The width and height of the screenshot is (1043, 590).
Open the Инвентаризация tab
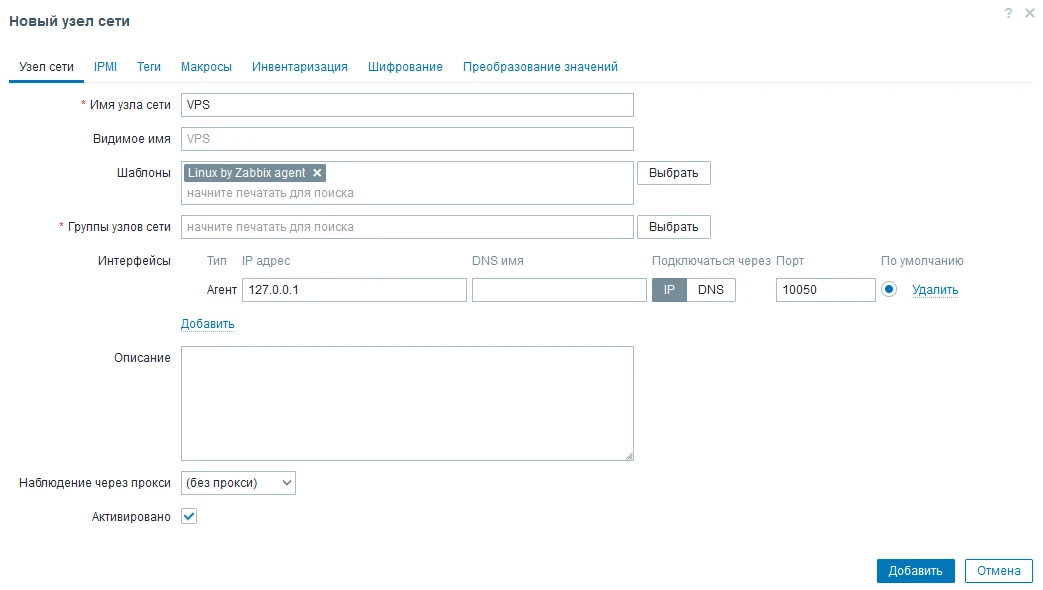click(x=300, y=67)
